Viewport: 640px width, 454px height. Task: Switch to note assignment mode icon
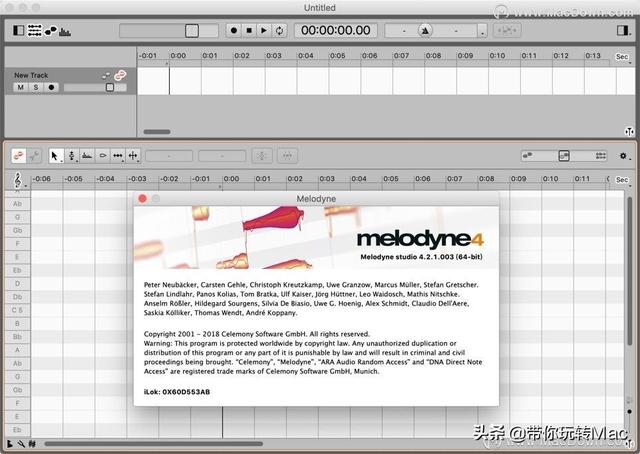coord(34,156)
